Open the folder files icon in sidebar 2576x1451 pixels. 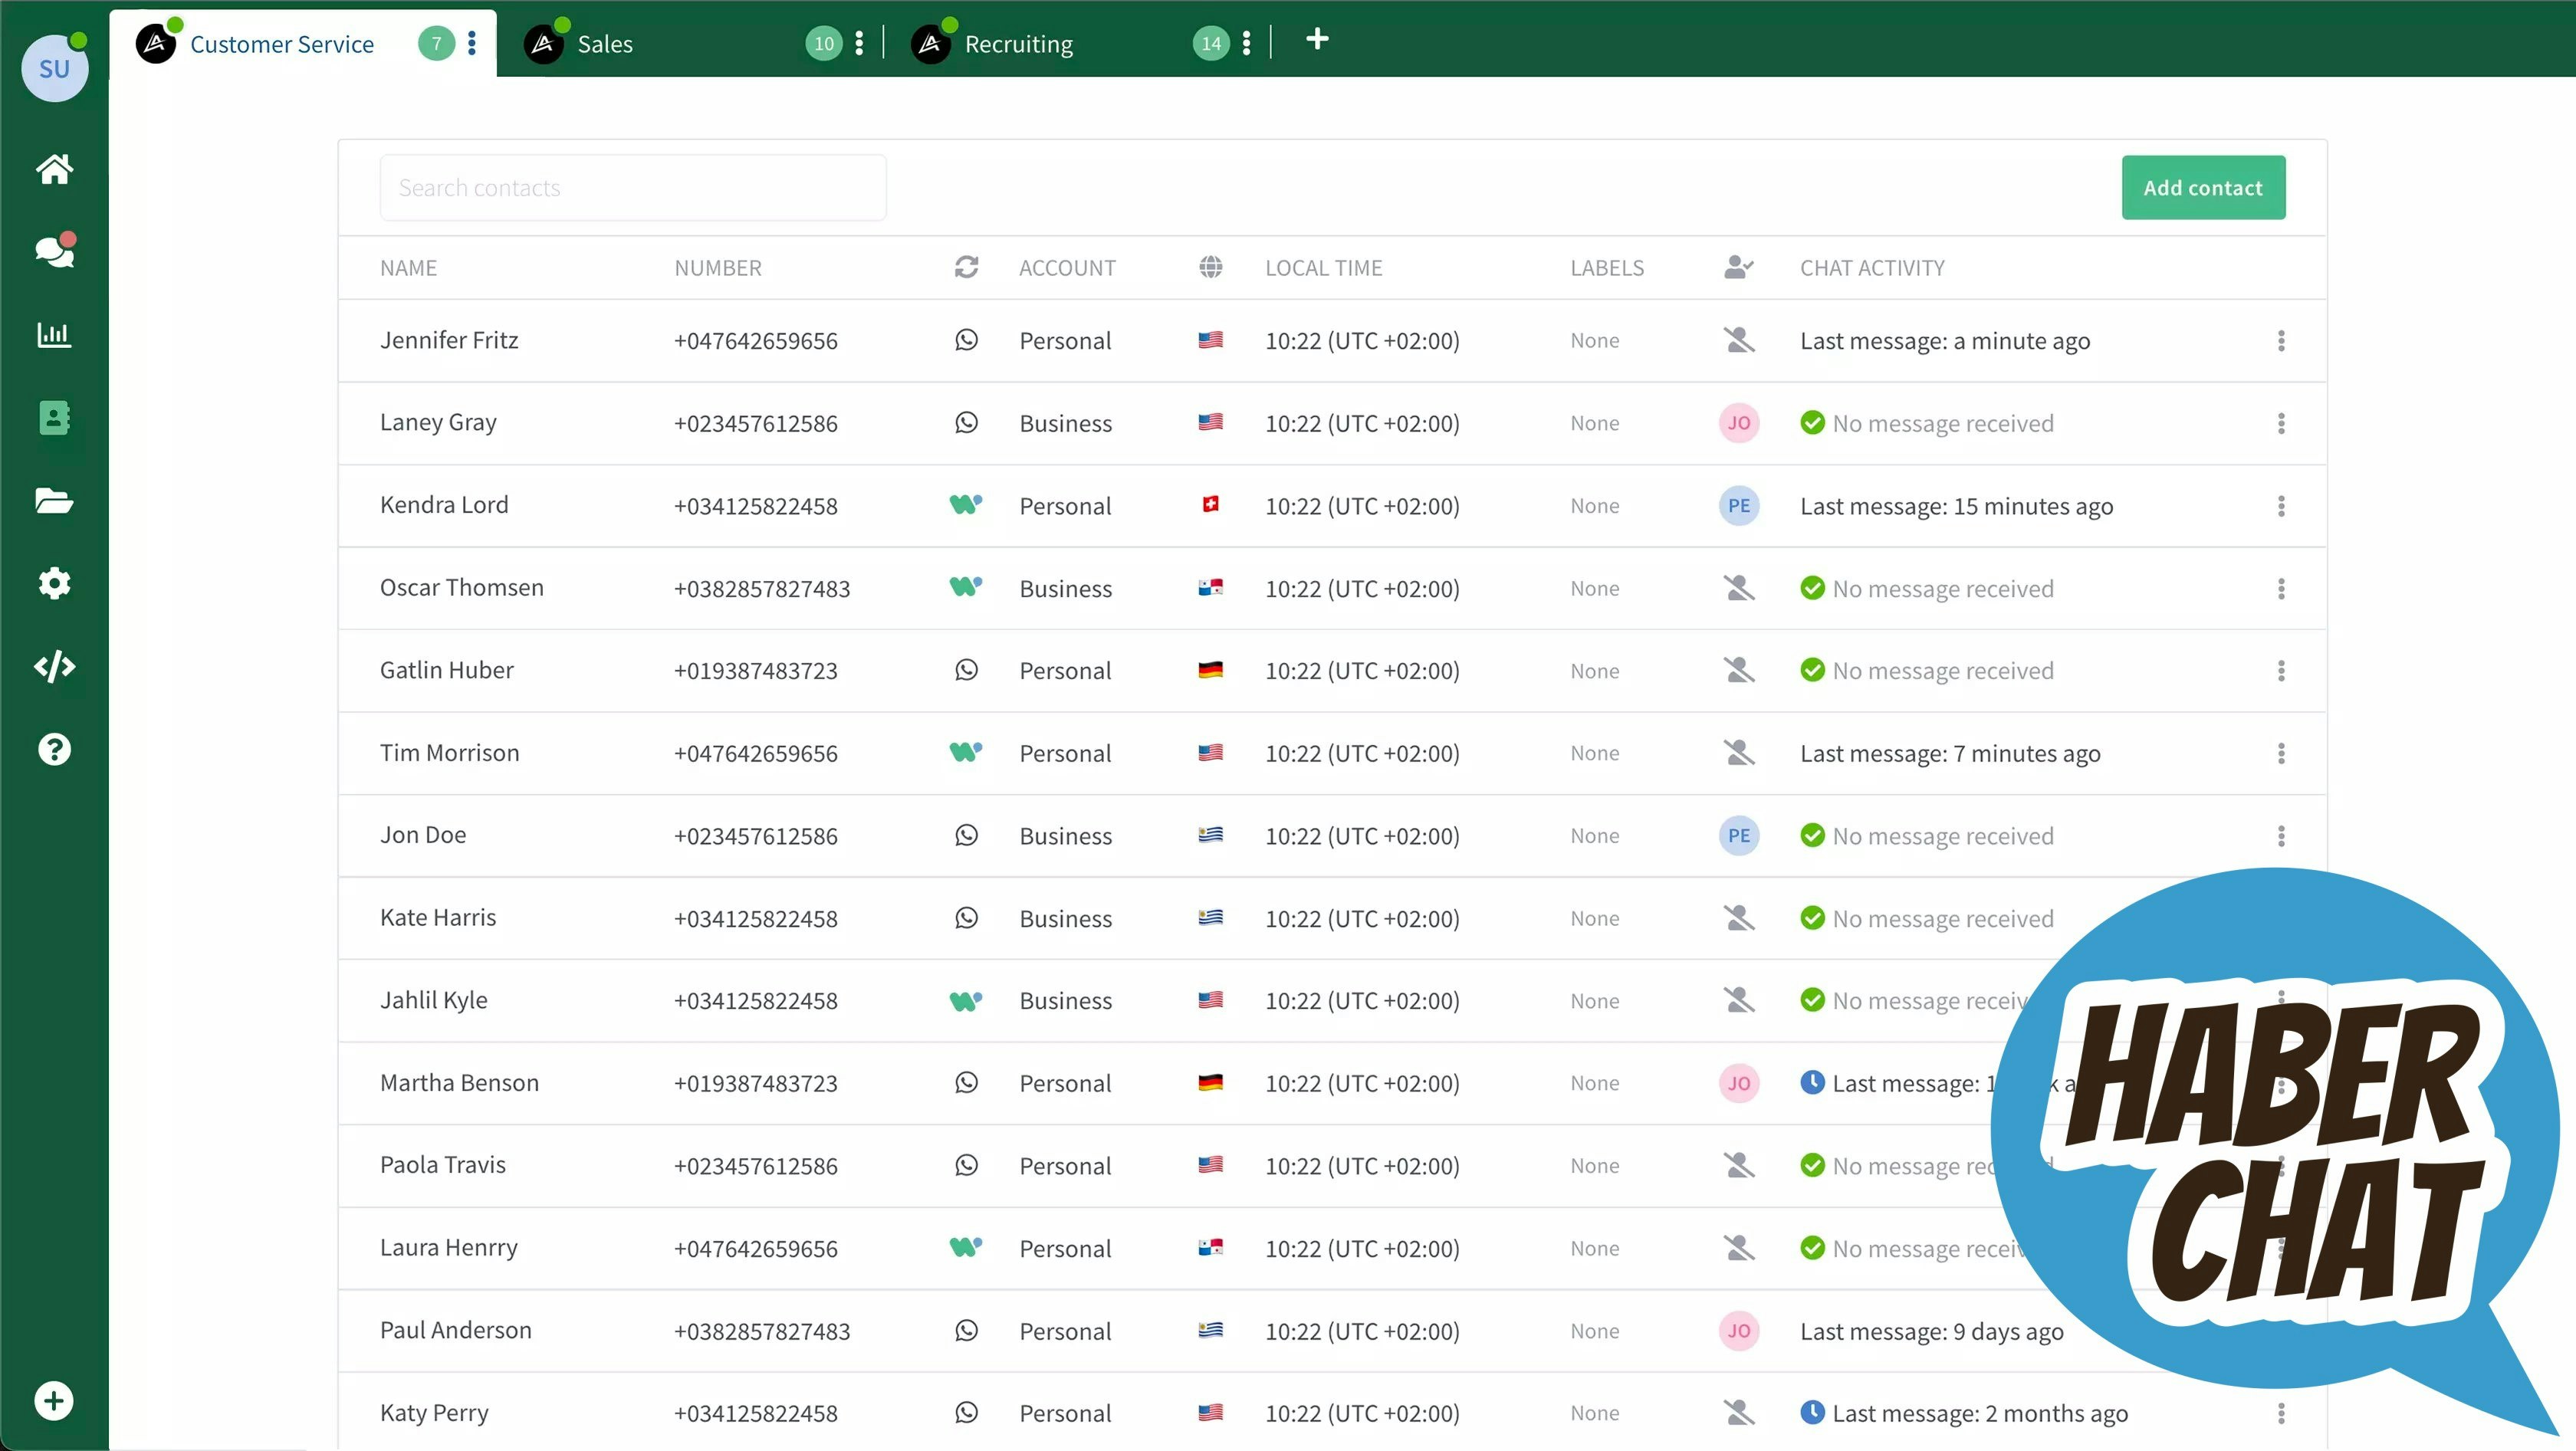pyautogui.click(x=54, y=500)
